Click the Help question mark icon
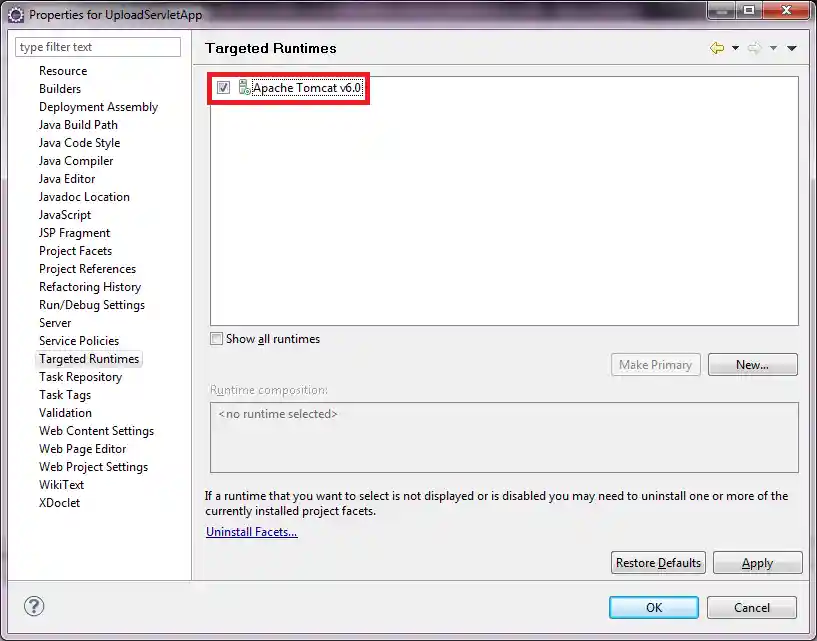The image size is (817, 641). (x=36, y=607)
